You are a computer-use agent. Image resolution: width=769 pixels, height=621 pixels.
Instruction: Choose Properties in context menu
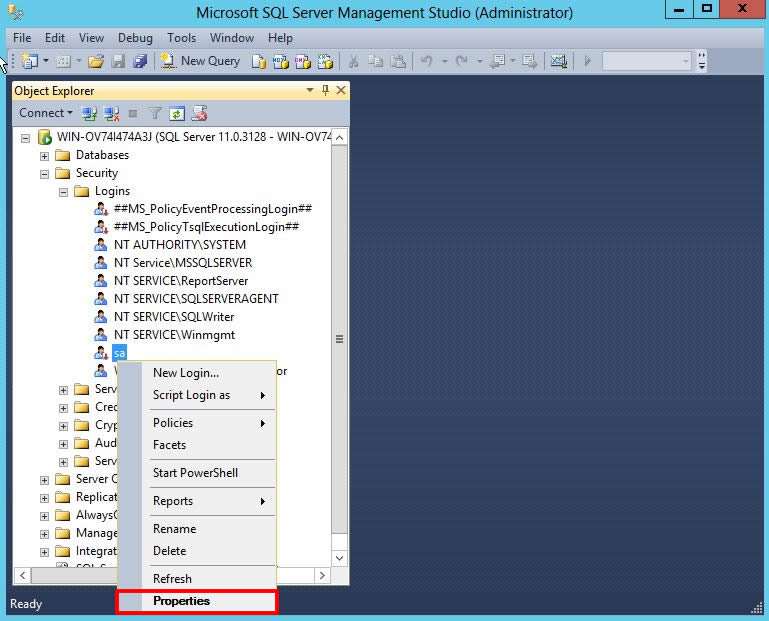197,601
